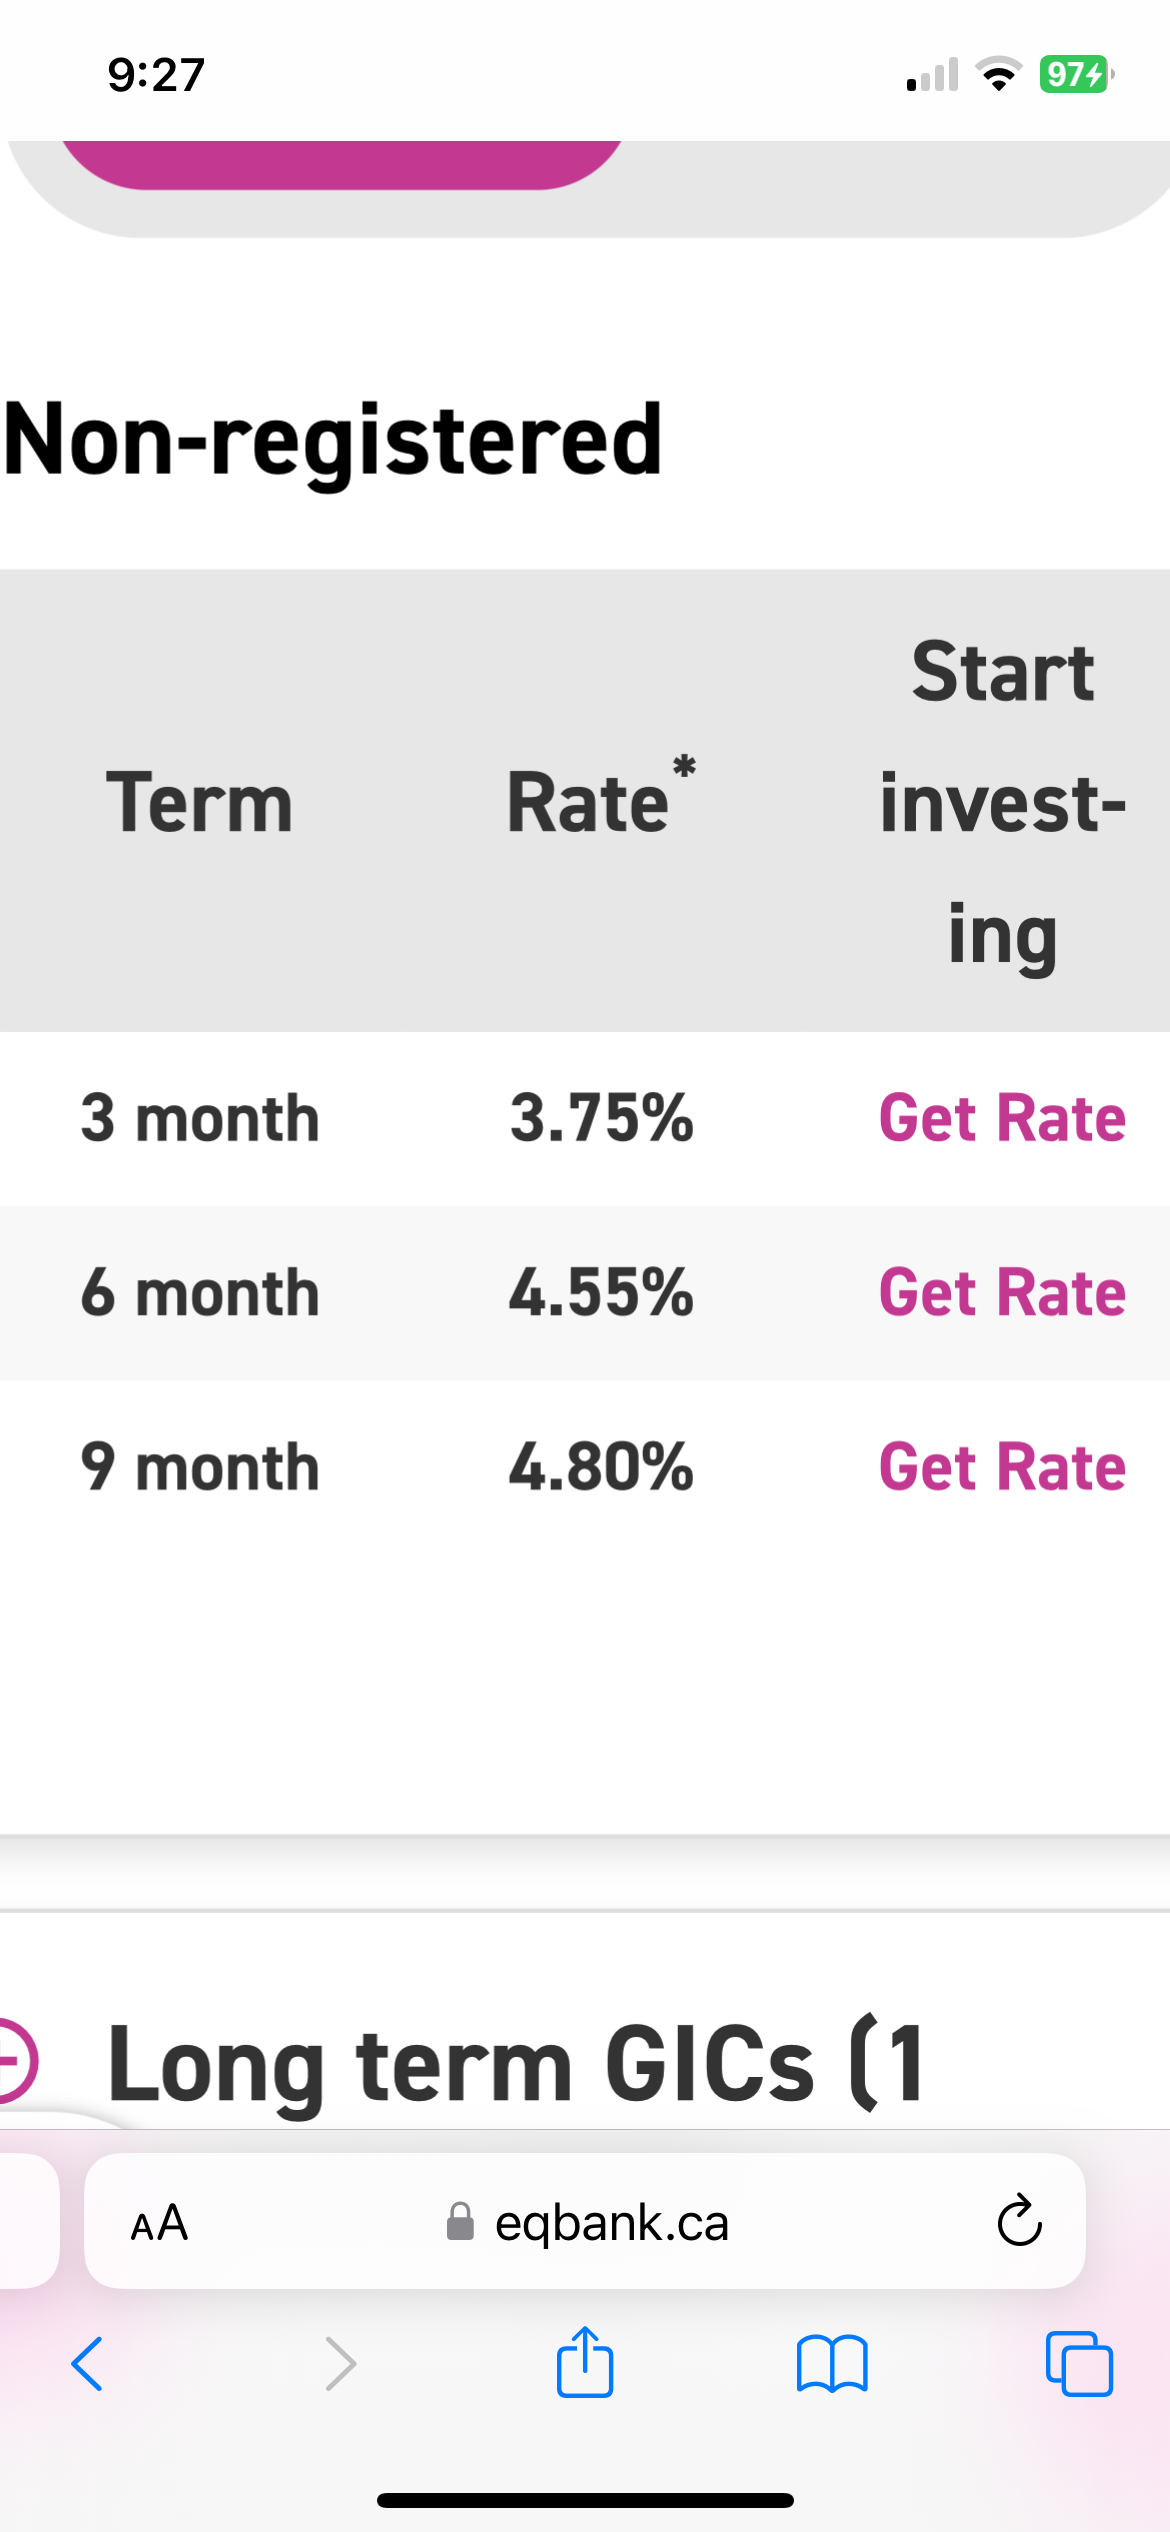Screen dimensions: 1170x2532
Task: Tap the Safari forward arrow
Action: tap(341, 2364)
